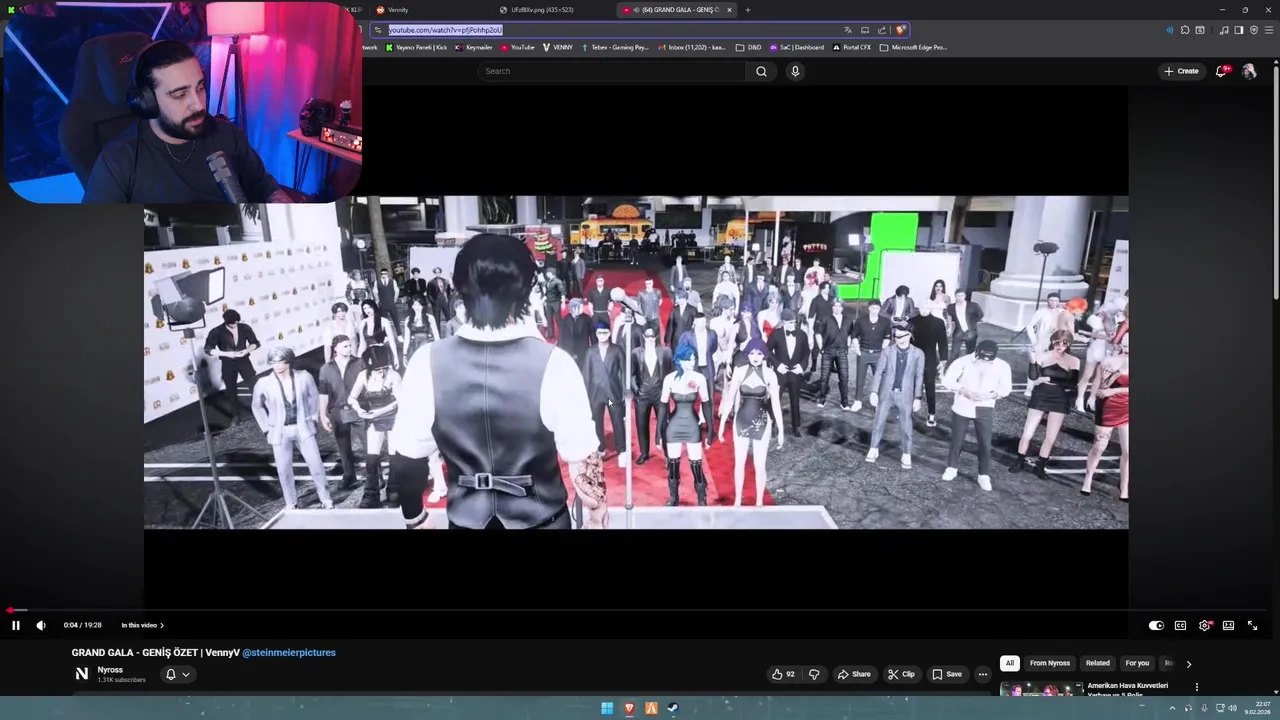Save the video to a playlist
The width and height of the screenshot is (1280, 720).
click(x=947, y=674)
